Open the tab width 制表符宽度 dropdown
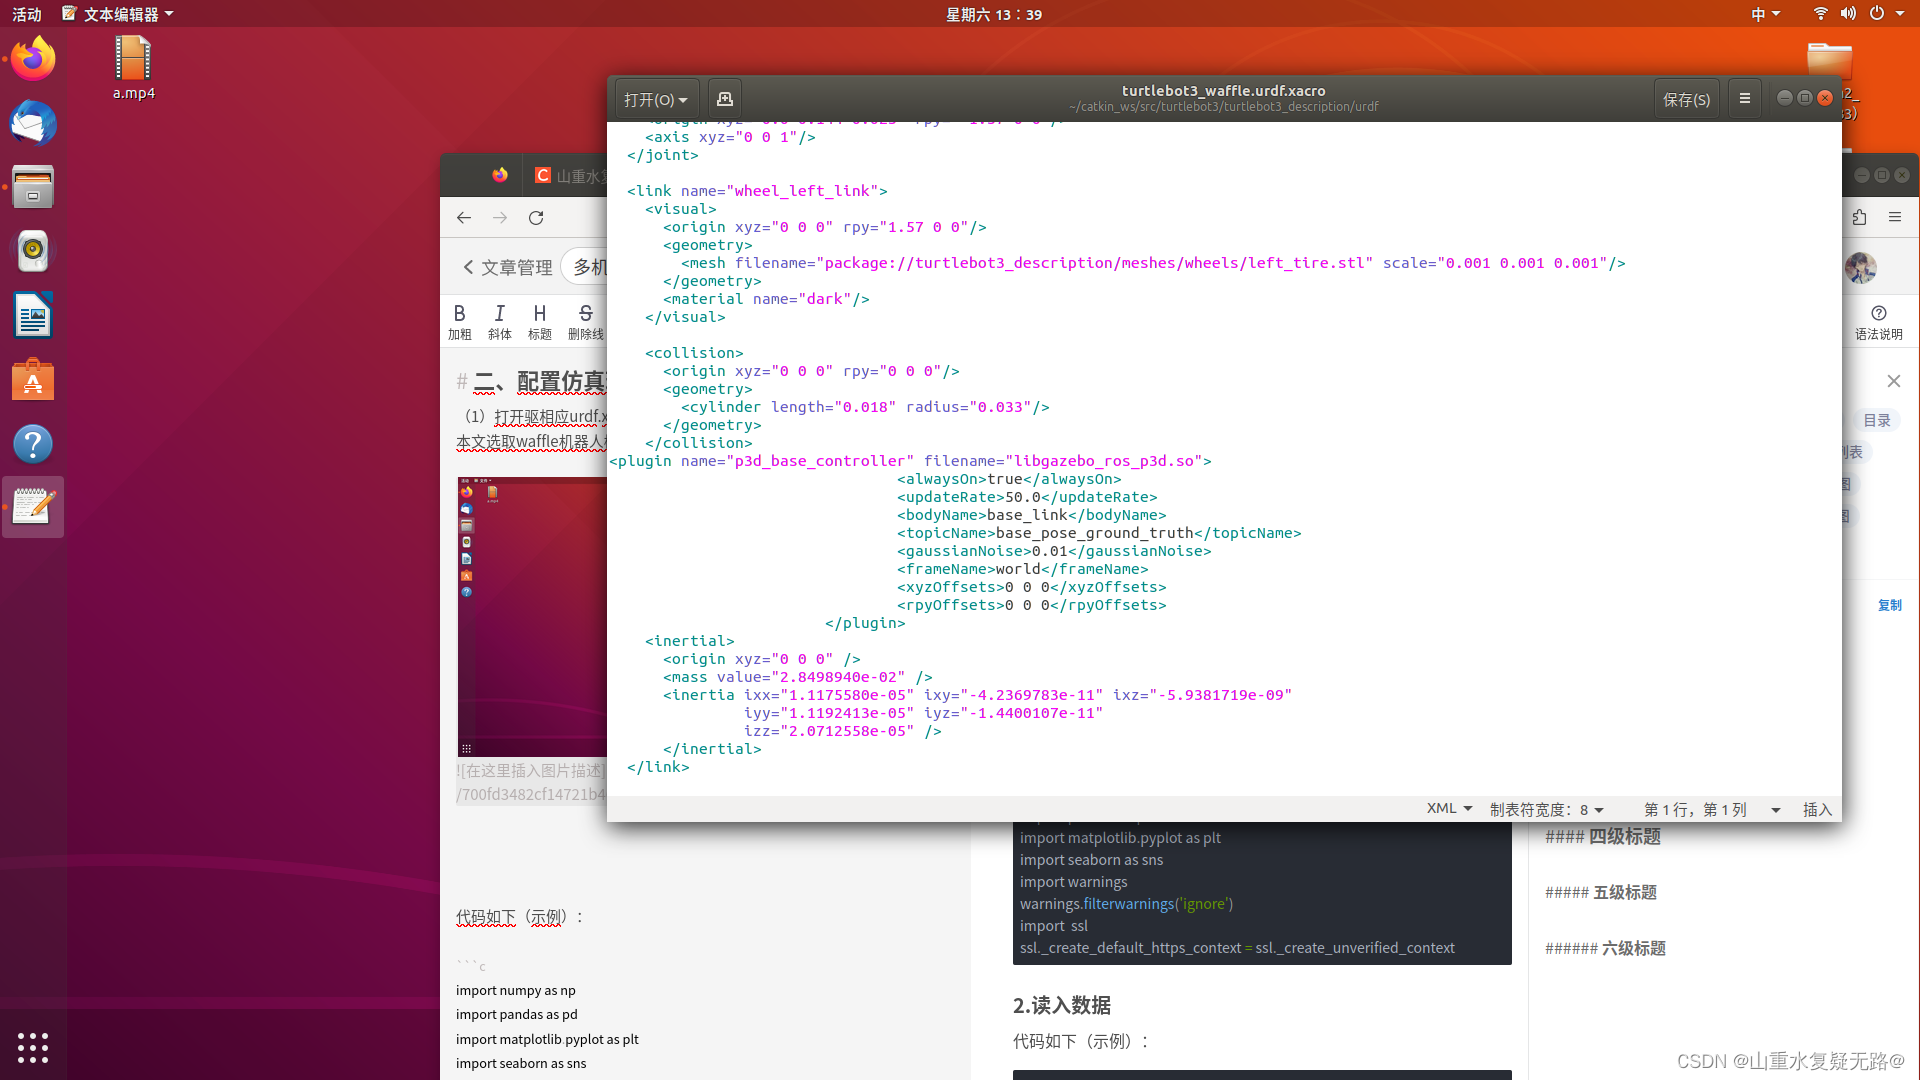This screenshot has height=1080, width=1920. [1547, 809]
